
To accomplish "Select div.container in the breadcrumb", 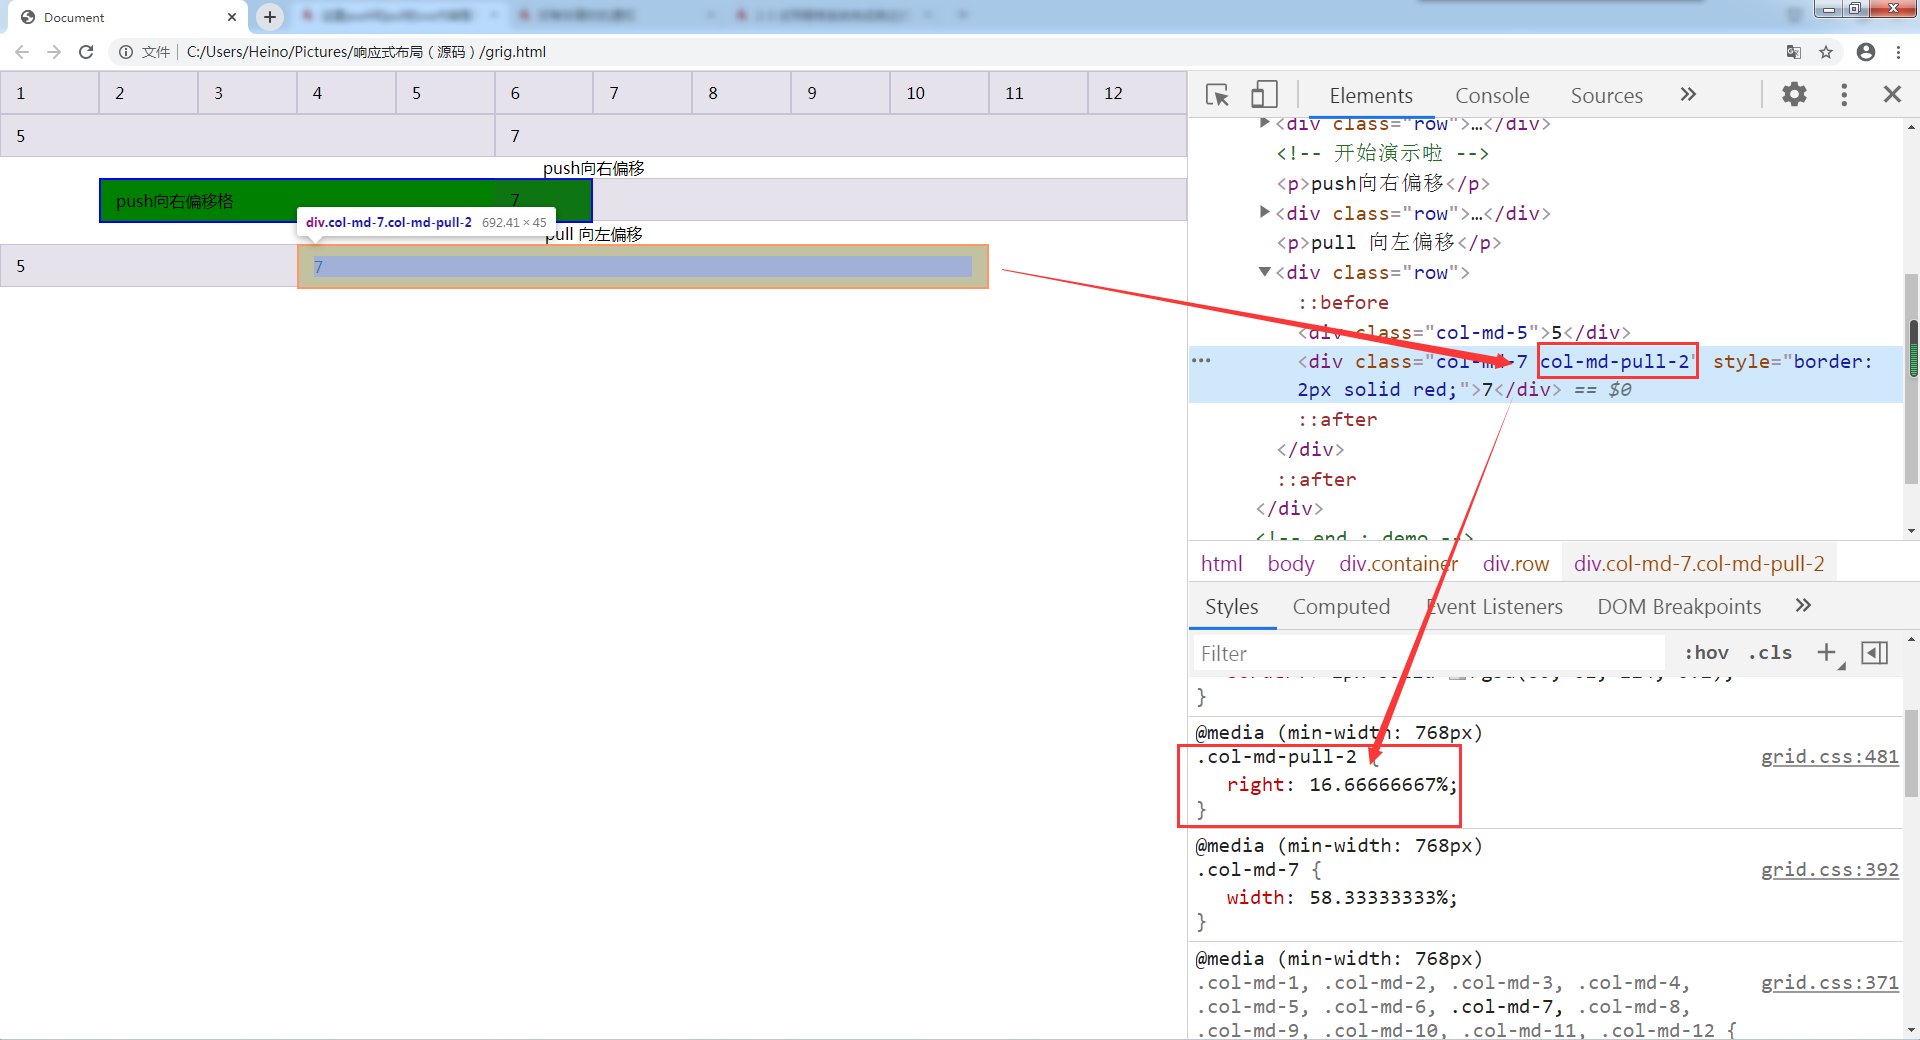I will pos(1398,563).
